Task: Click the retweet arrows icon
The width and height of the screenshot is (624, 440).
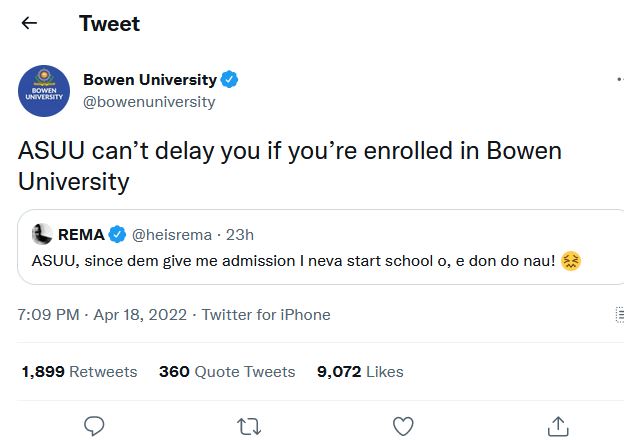Action: click(x=248, y=426)
